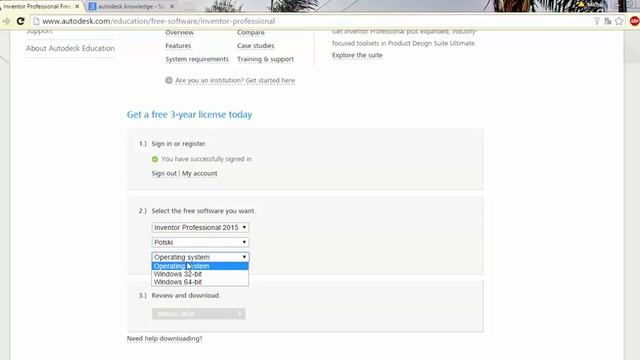Close the autodesk knowledge tab
The height and width of the screenshot is (360, 640).
point(172,7)
